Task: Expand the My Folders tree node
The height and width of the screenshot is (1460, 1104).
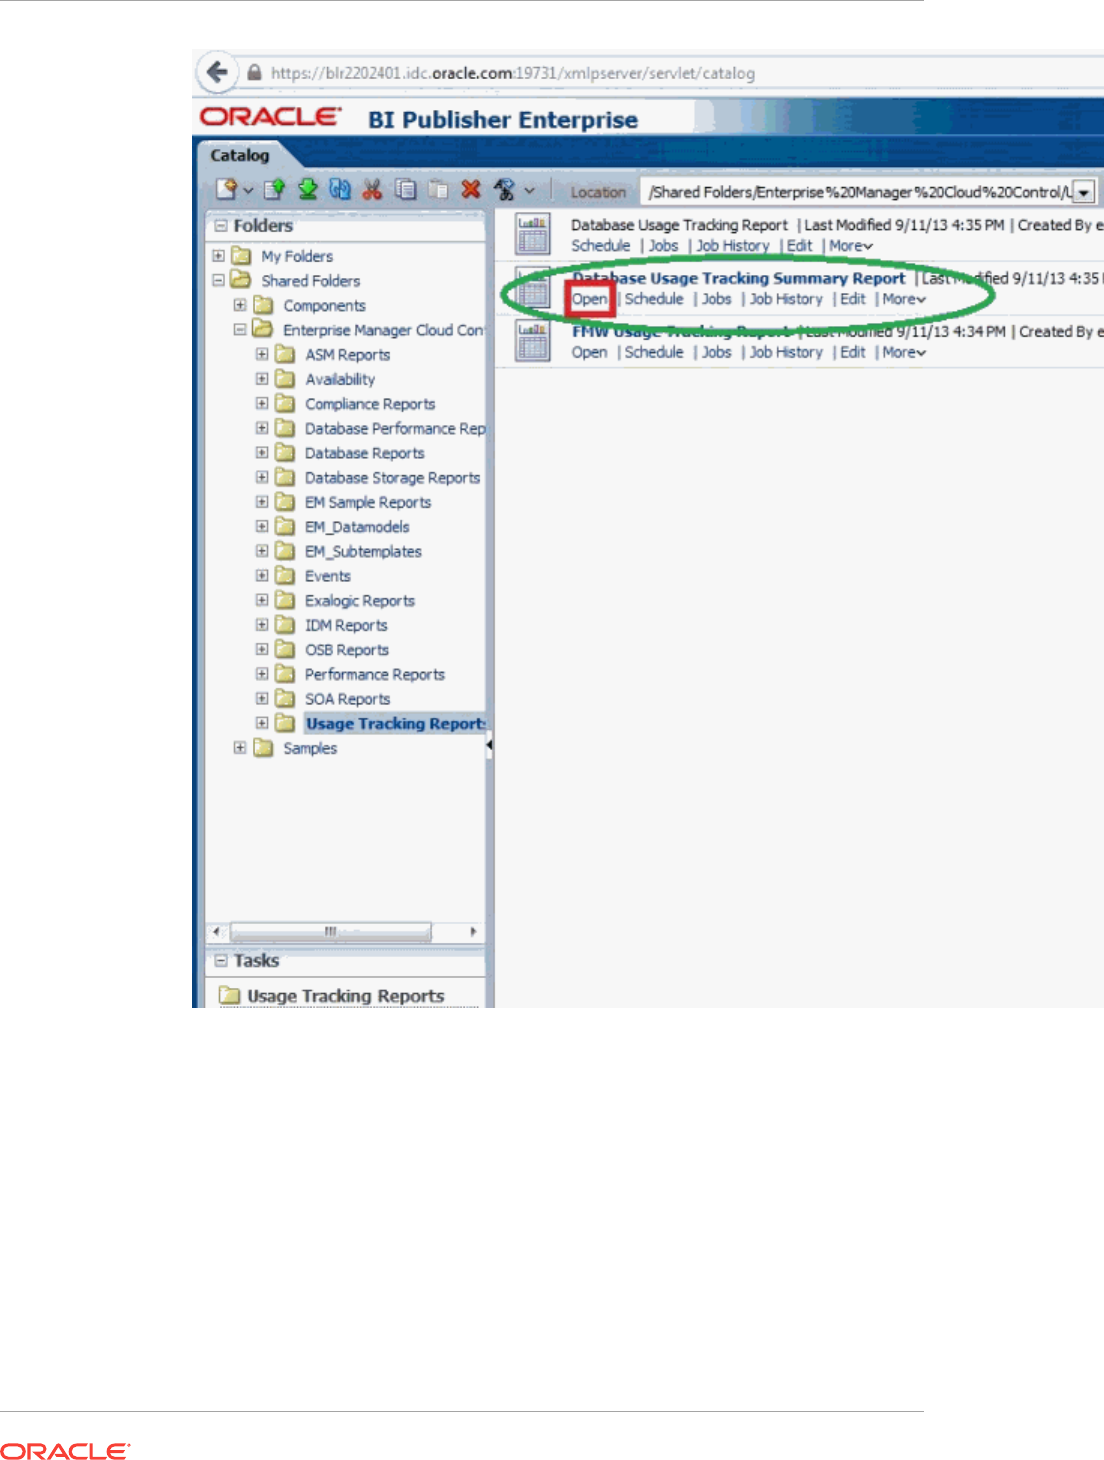Action: pos(218,256)
